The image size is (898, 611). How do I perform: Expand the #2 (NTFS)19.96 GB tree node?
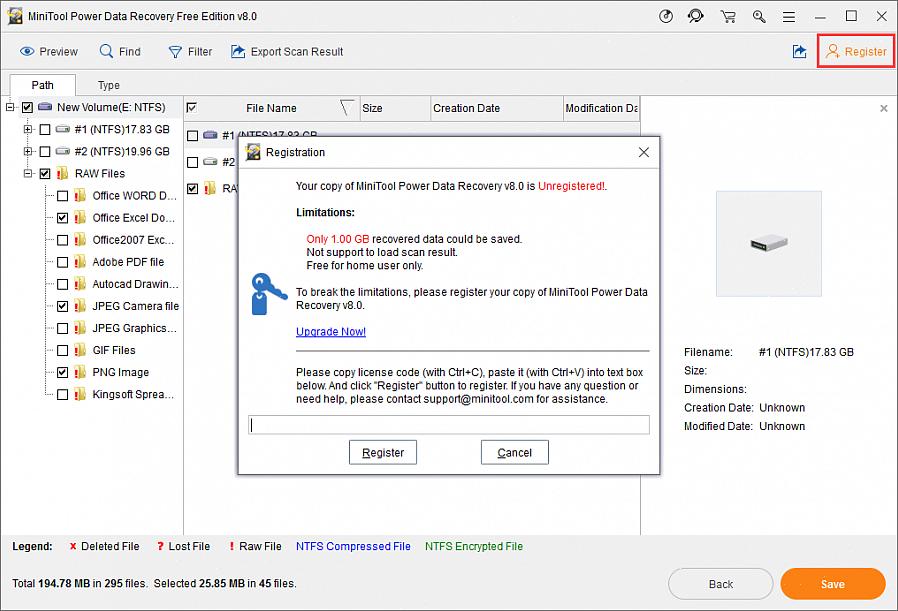pos(27,152)
